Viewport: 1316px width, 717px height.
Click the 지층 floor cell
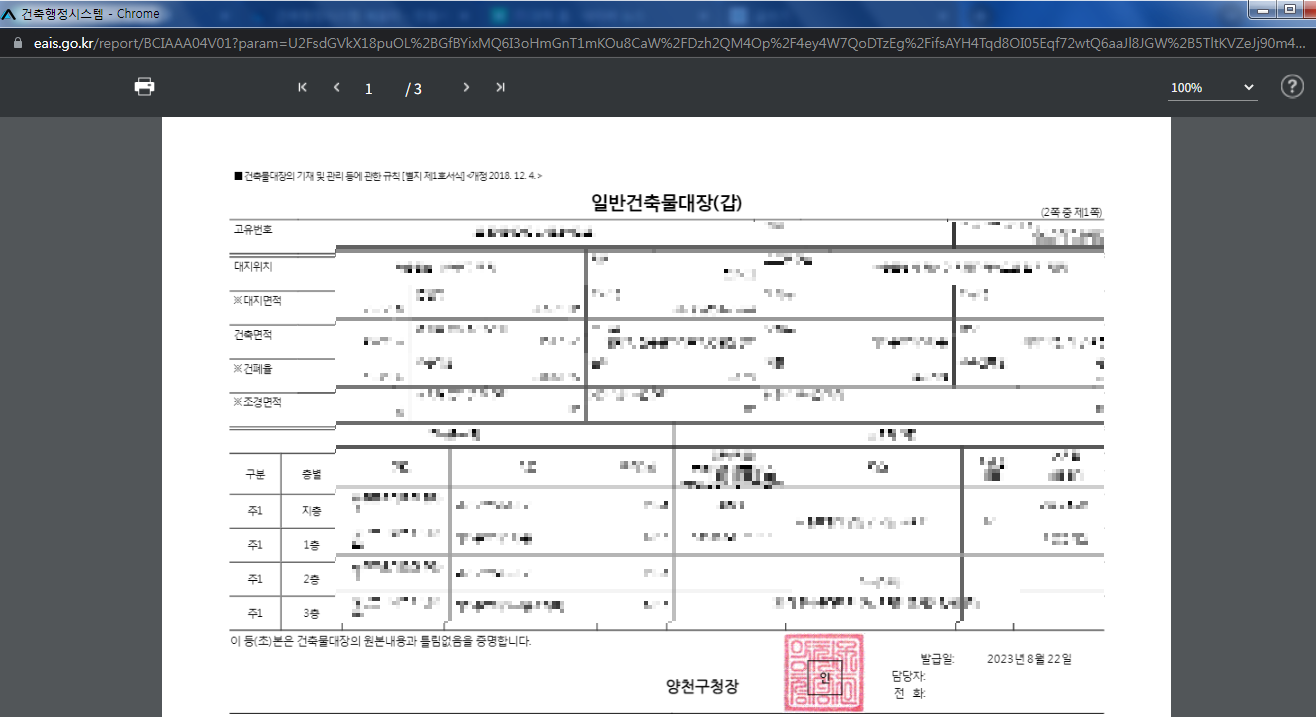tap(312, 511)
